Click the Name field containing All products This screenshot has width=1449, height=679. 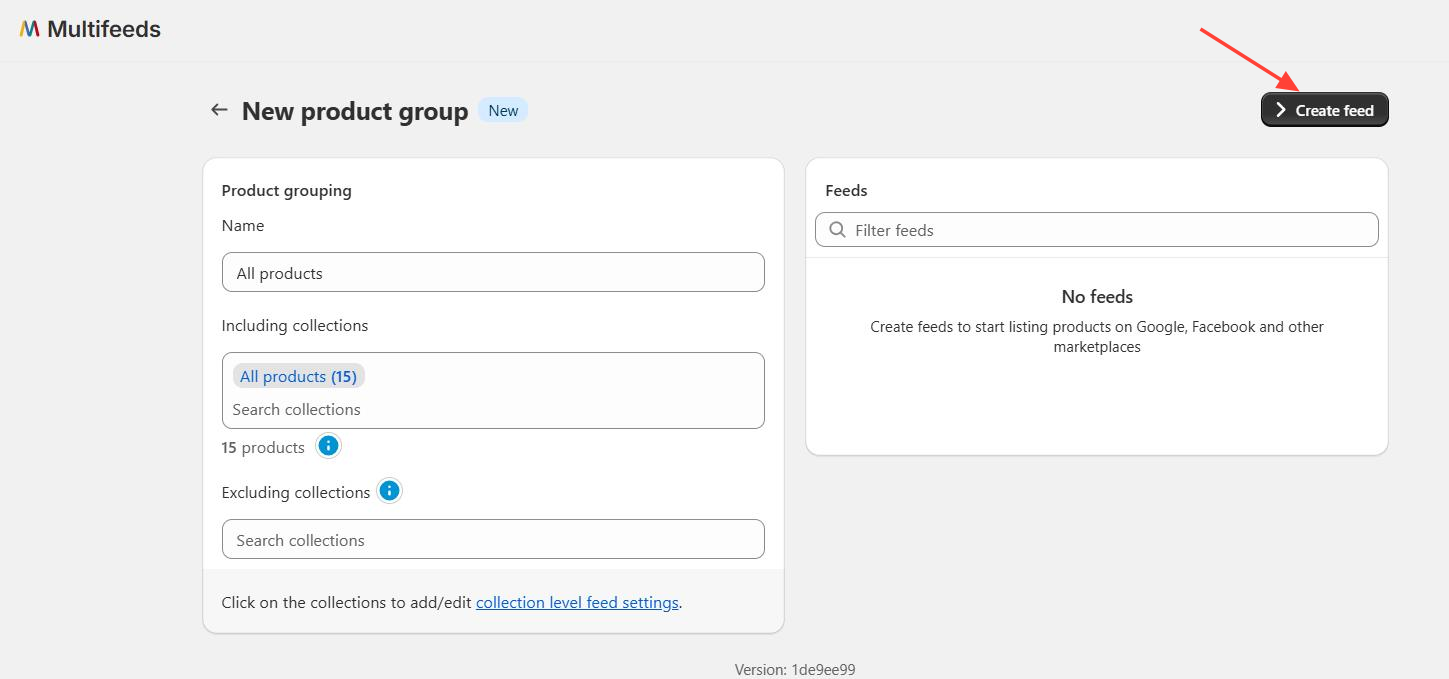[493, 273]
